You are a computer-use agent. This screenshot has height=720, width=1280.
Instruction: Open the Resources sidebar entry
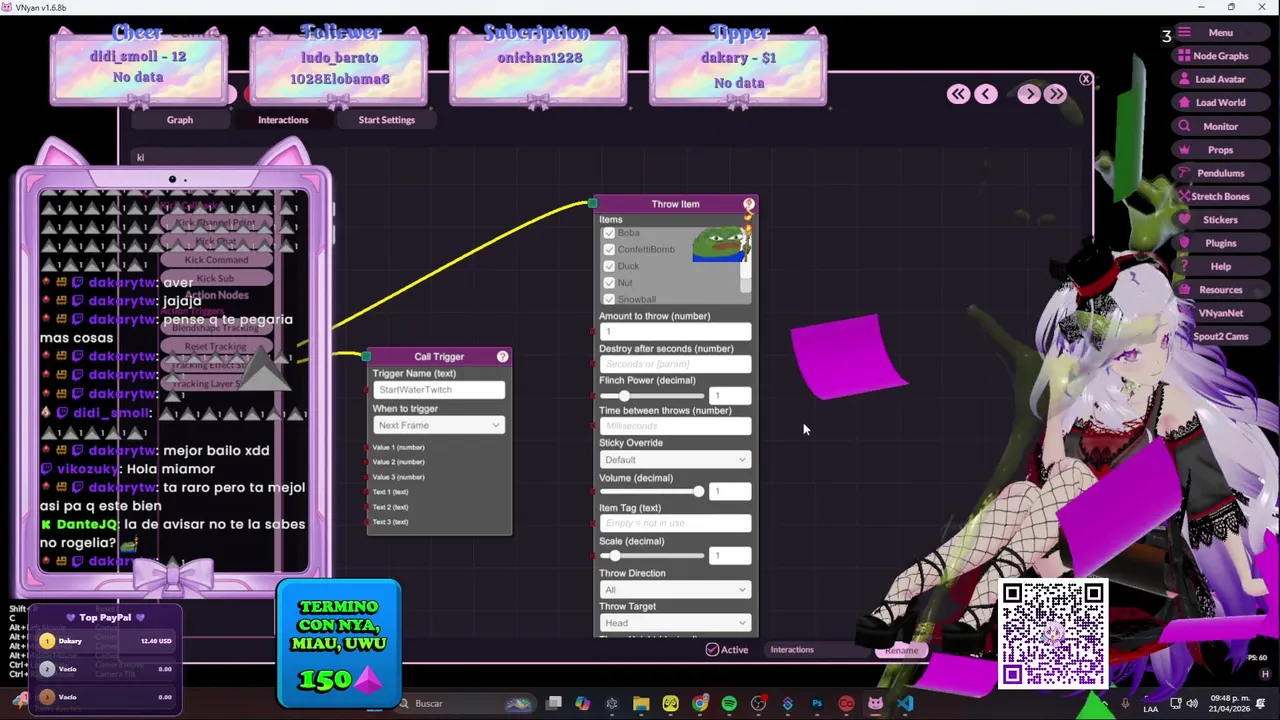pyautogui.click(x=1220, y=290)
